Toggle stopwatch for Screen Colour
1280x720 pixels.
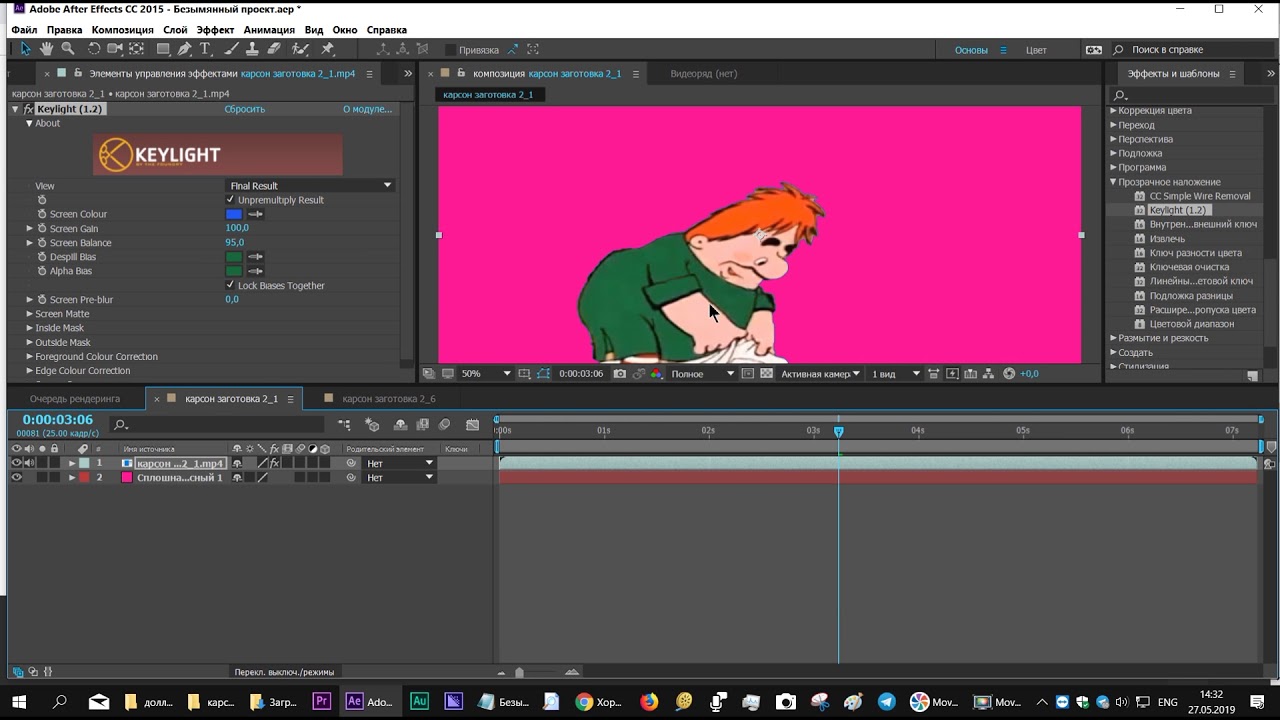(42, 214)
